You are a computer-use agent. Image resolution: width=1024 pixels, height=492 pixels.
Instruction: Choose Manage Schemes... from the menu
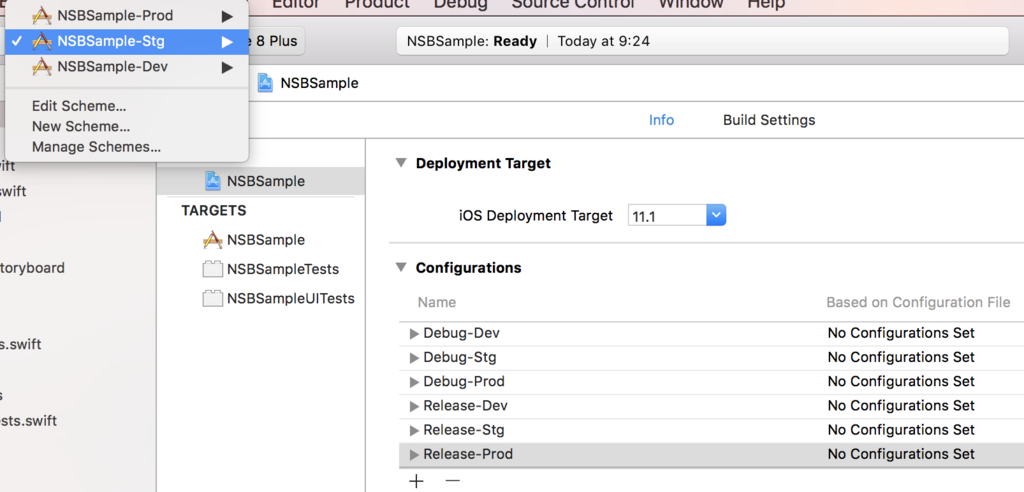tap(97, 147)
